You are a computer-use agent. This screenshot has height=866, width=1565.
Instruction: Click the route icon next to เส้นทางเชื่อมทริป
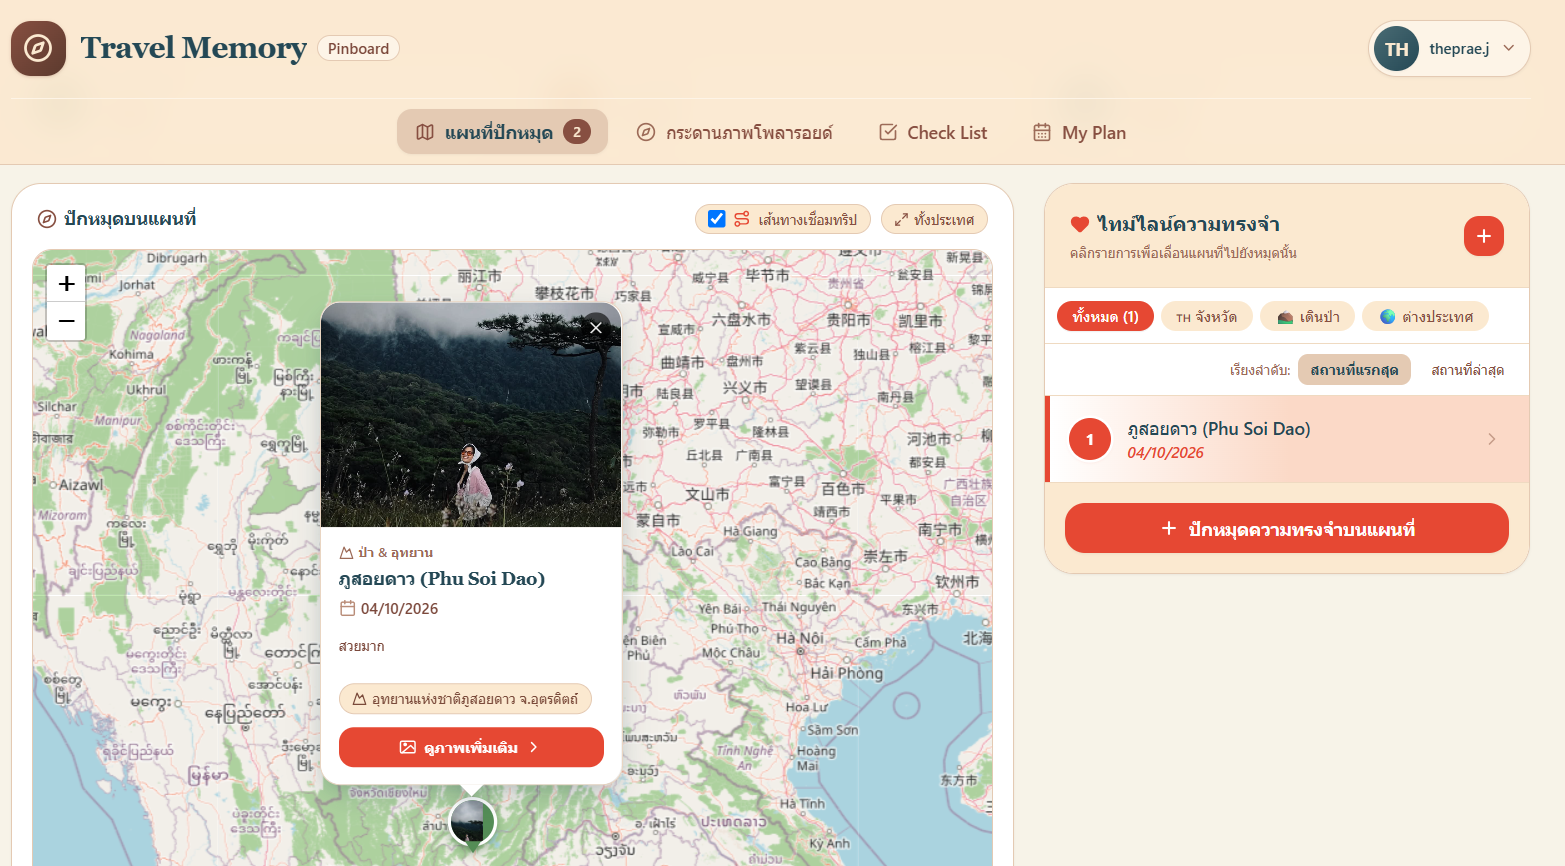(x=742, y=219)
